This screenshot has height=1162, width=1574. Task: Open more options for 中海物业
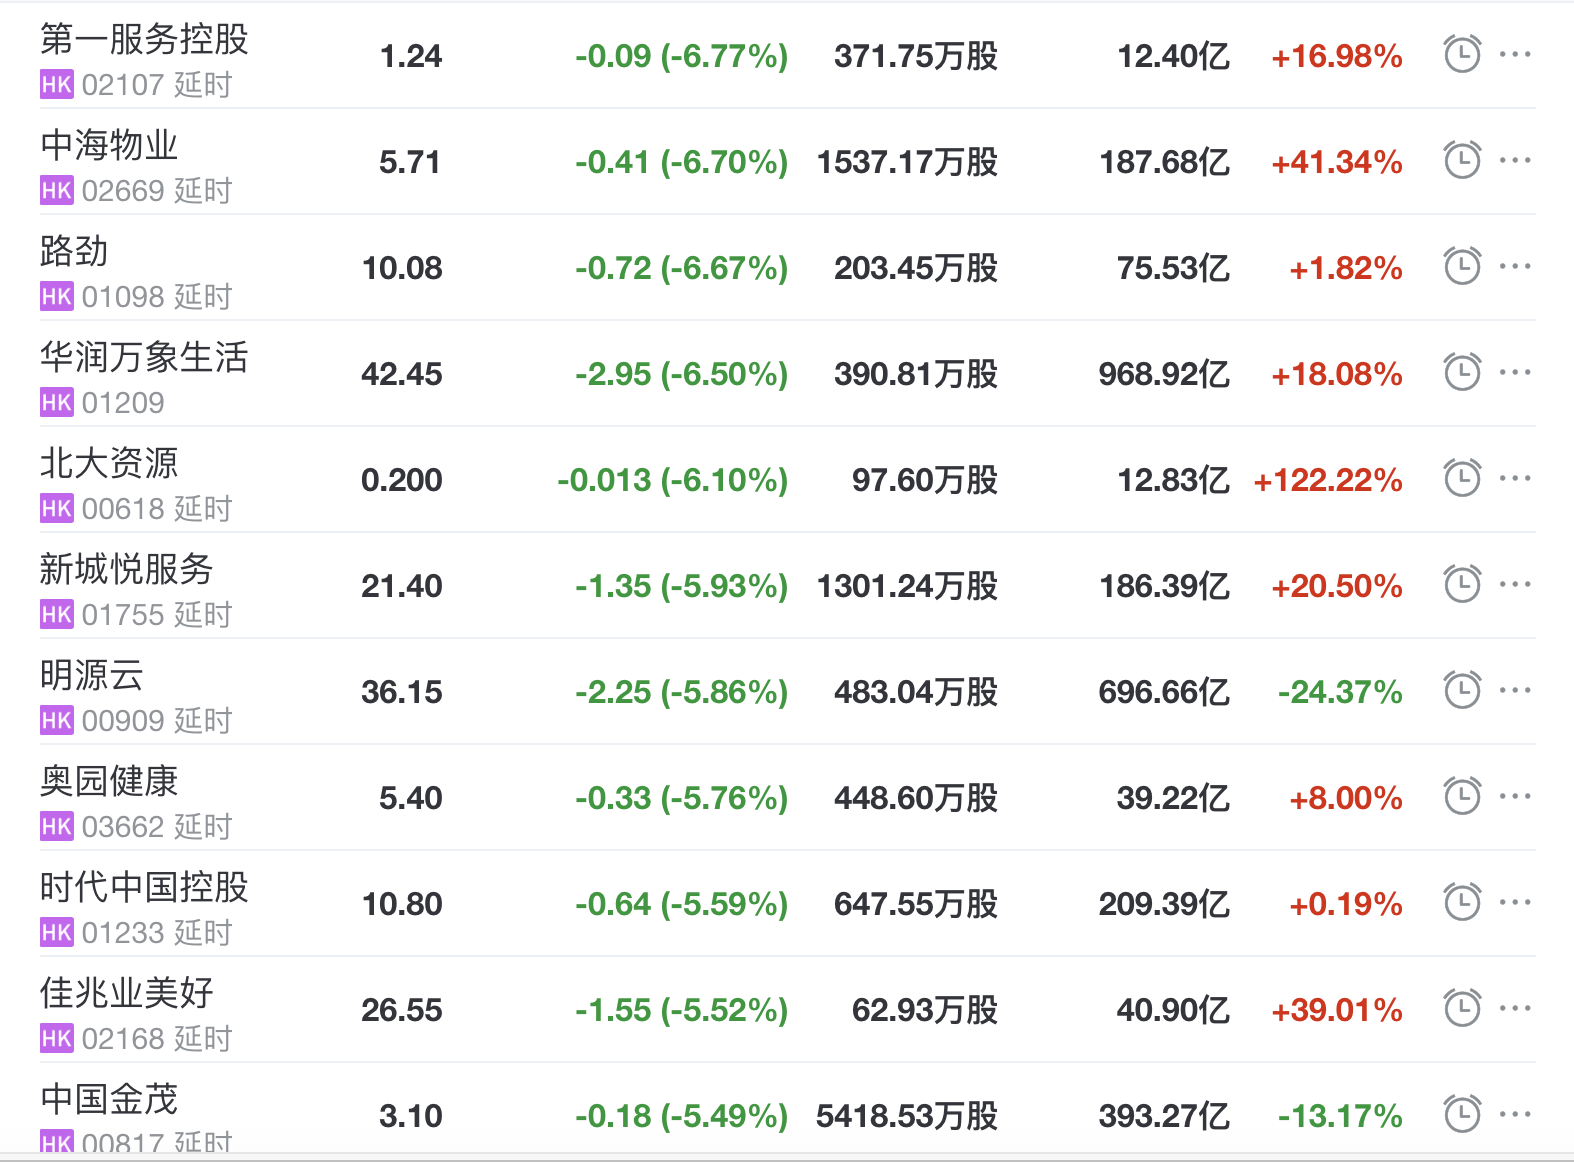(x=1515, y=160)
